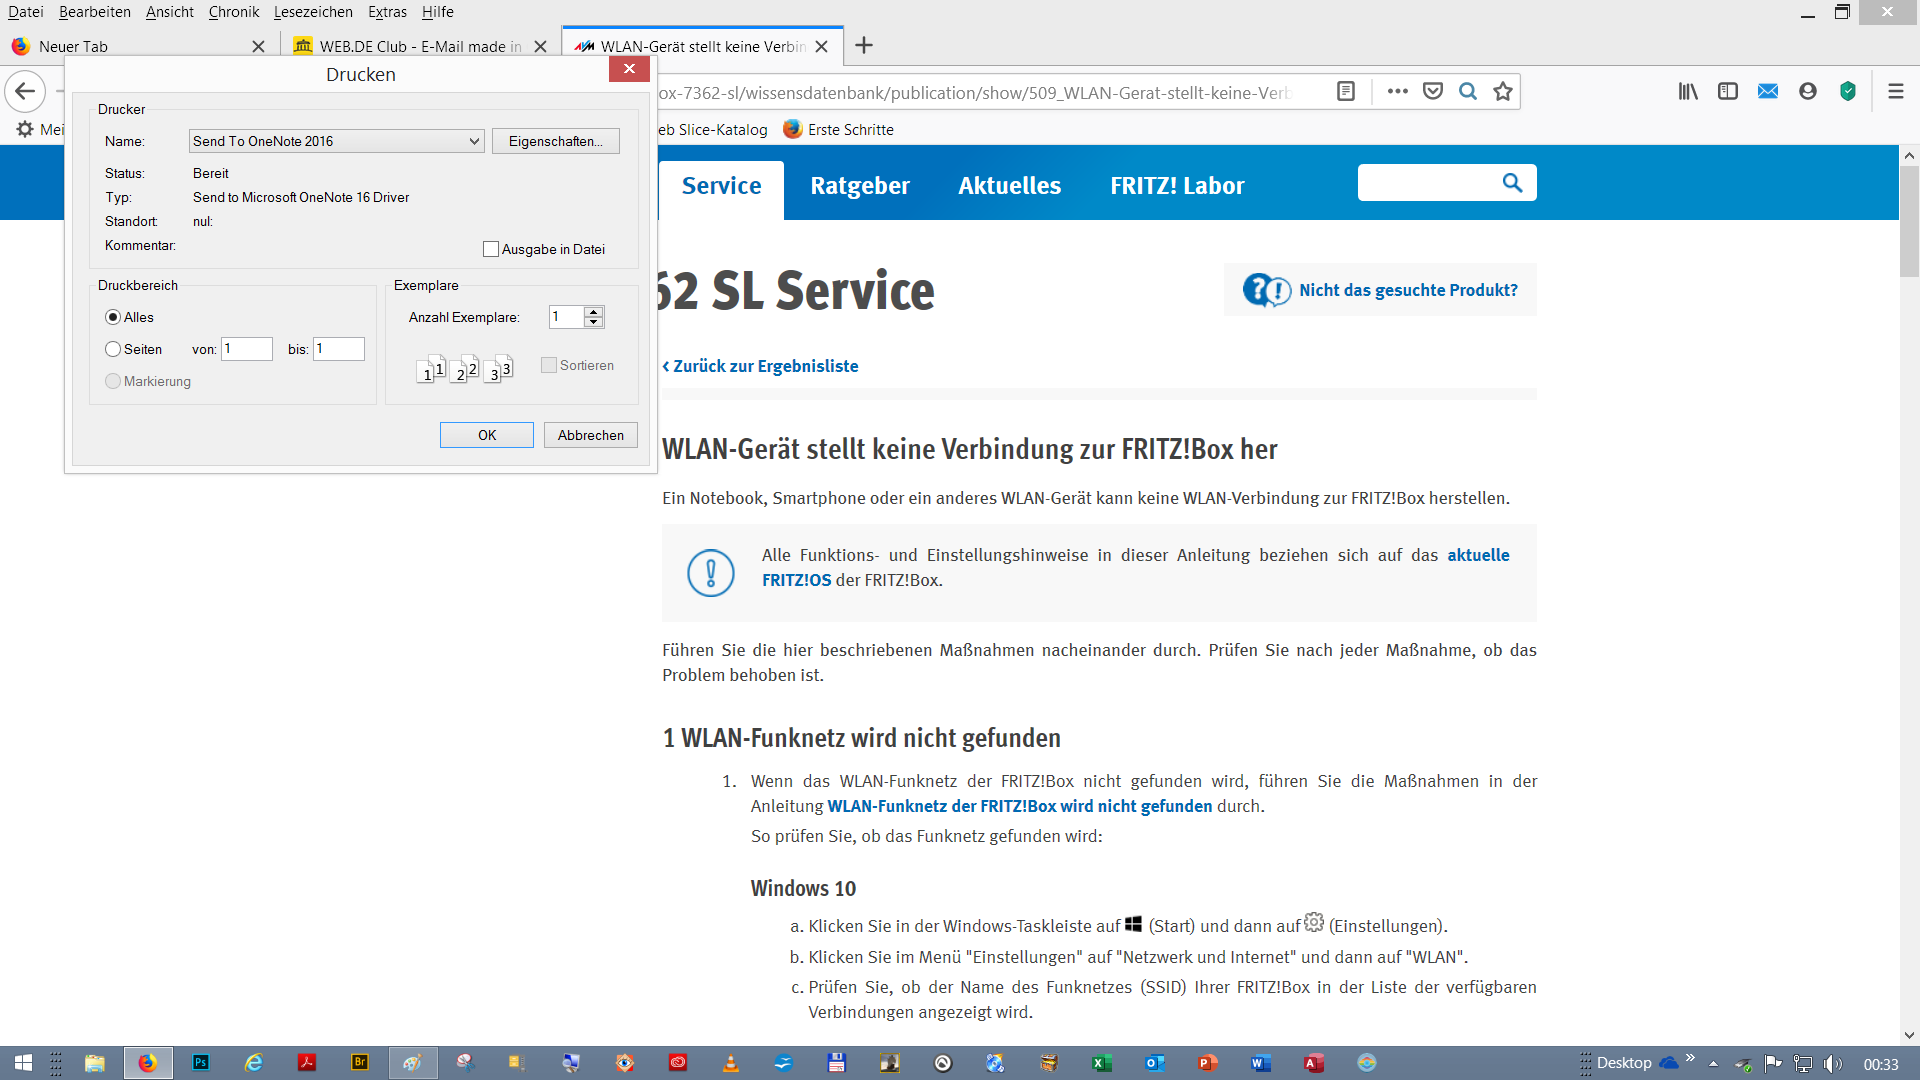Launch Excel from the taskbar

click(x=1101, y=1063)
